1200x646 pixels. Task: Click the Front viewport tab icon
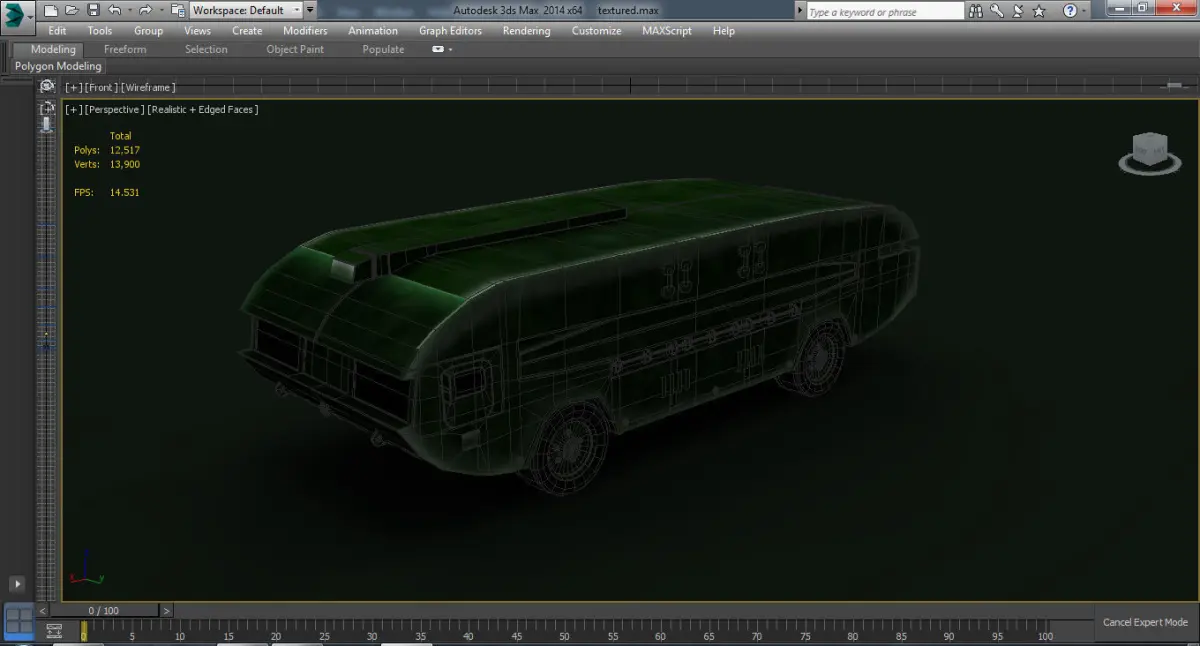point(47,87)
